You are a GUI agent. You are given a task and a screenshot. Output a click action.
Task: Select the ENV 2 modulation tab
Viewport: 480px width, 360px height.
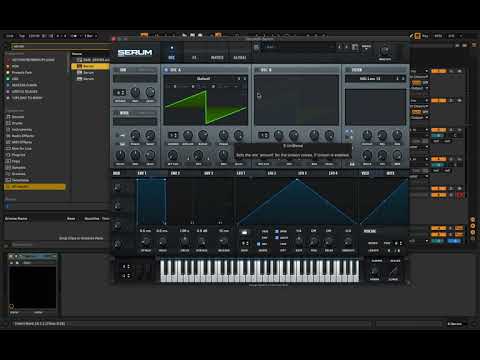[175, 173]
